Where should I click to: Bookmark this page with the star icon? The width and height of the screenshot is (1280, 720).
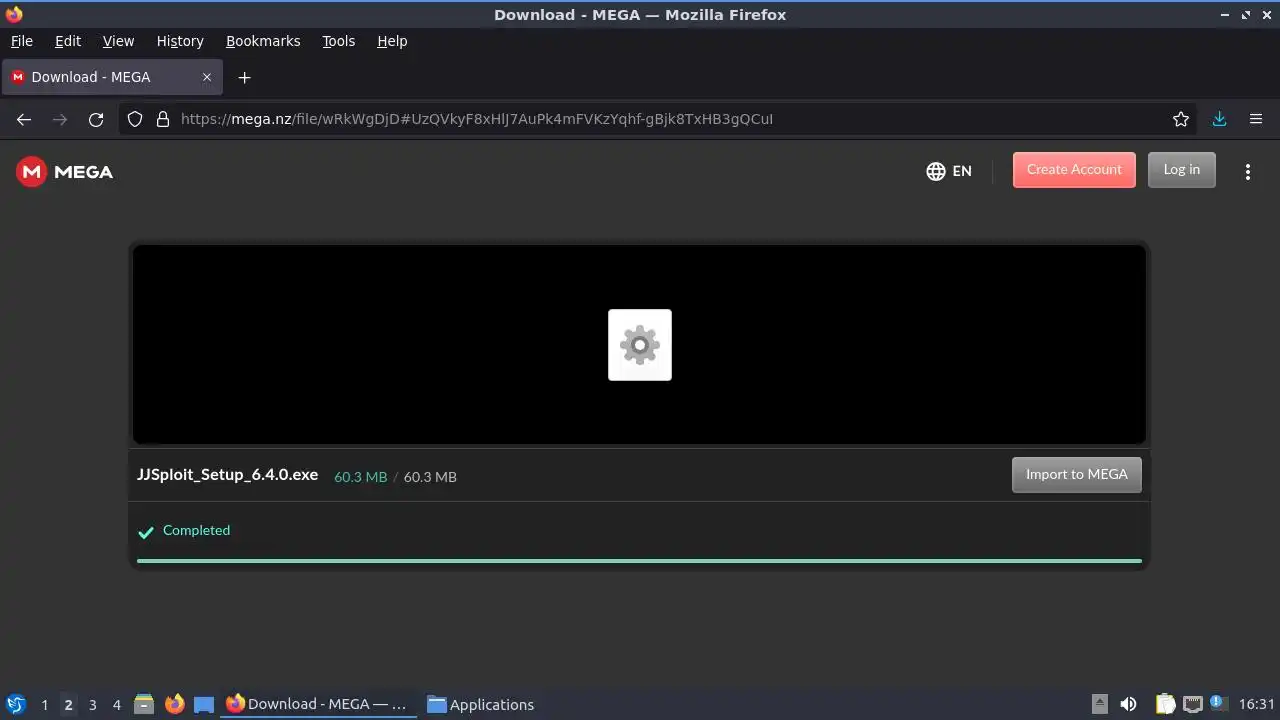(1181, 119)
